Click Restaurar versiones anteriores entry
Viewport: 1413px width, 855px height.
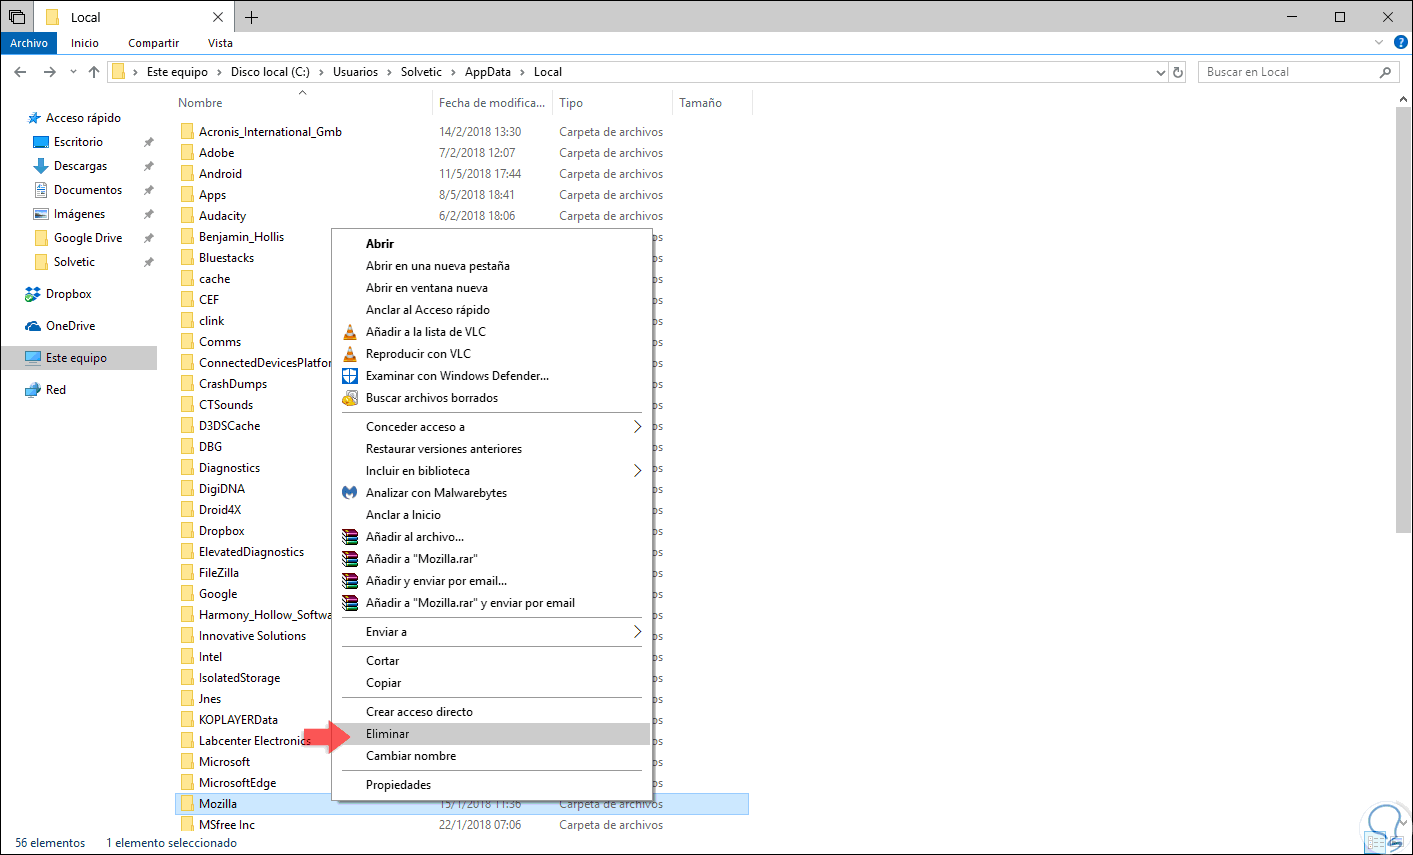pos(491,449)
